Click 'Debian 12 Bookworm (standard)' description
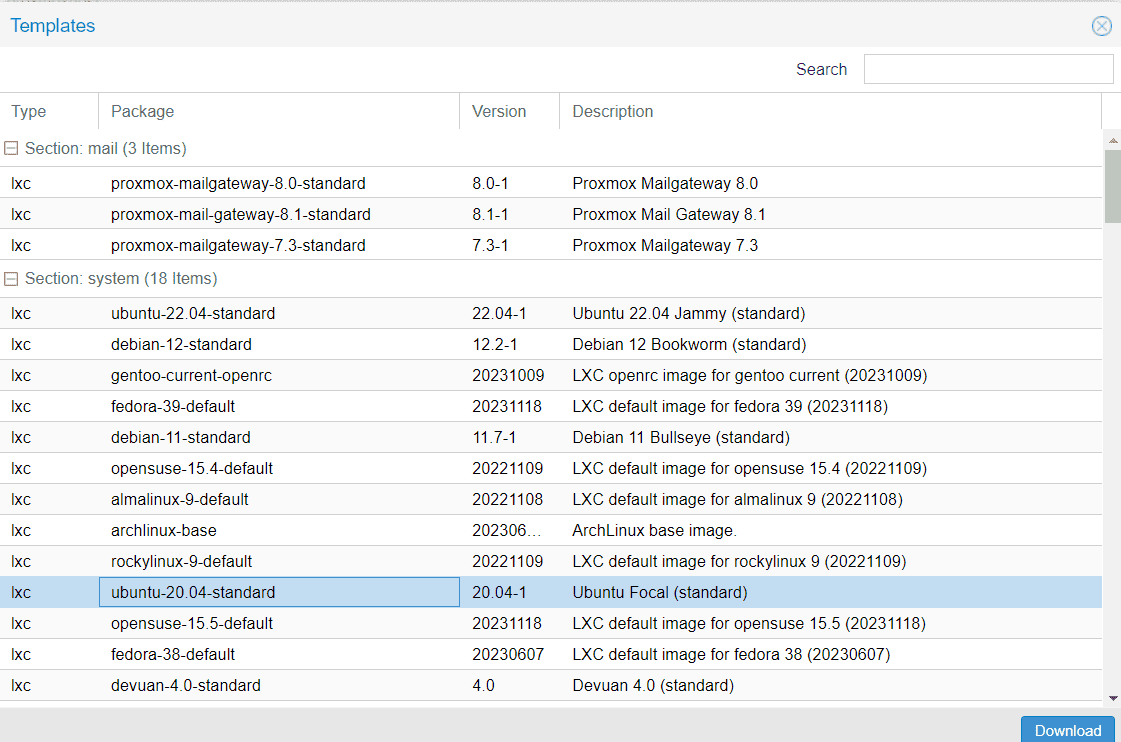The width and height of the screenshot is (1121, 742). coord(689,345)
